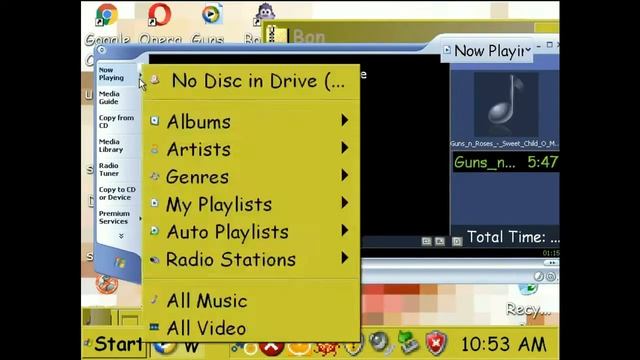Click the first video-size button below the visualization
This screenshot has height=360, width=640.
pos(427,241)
